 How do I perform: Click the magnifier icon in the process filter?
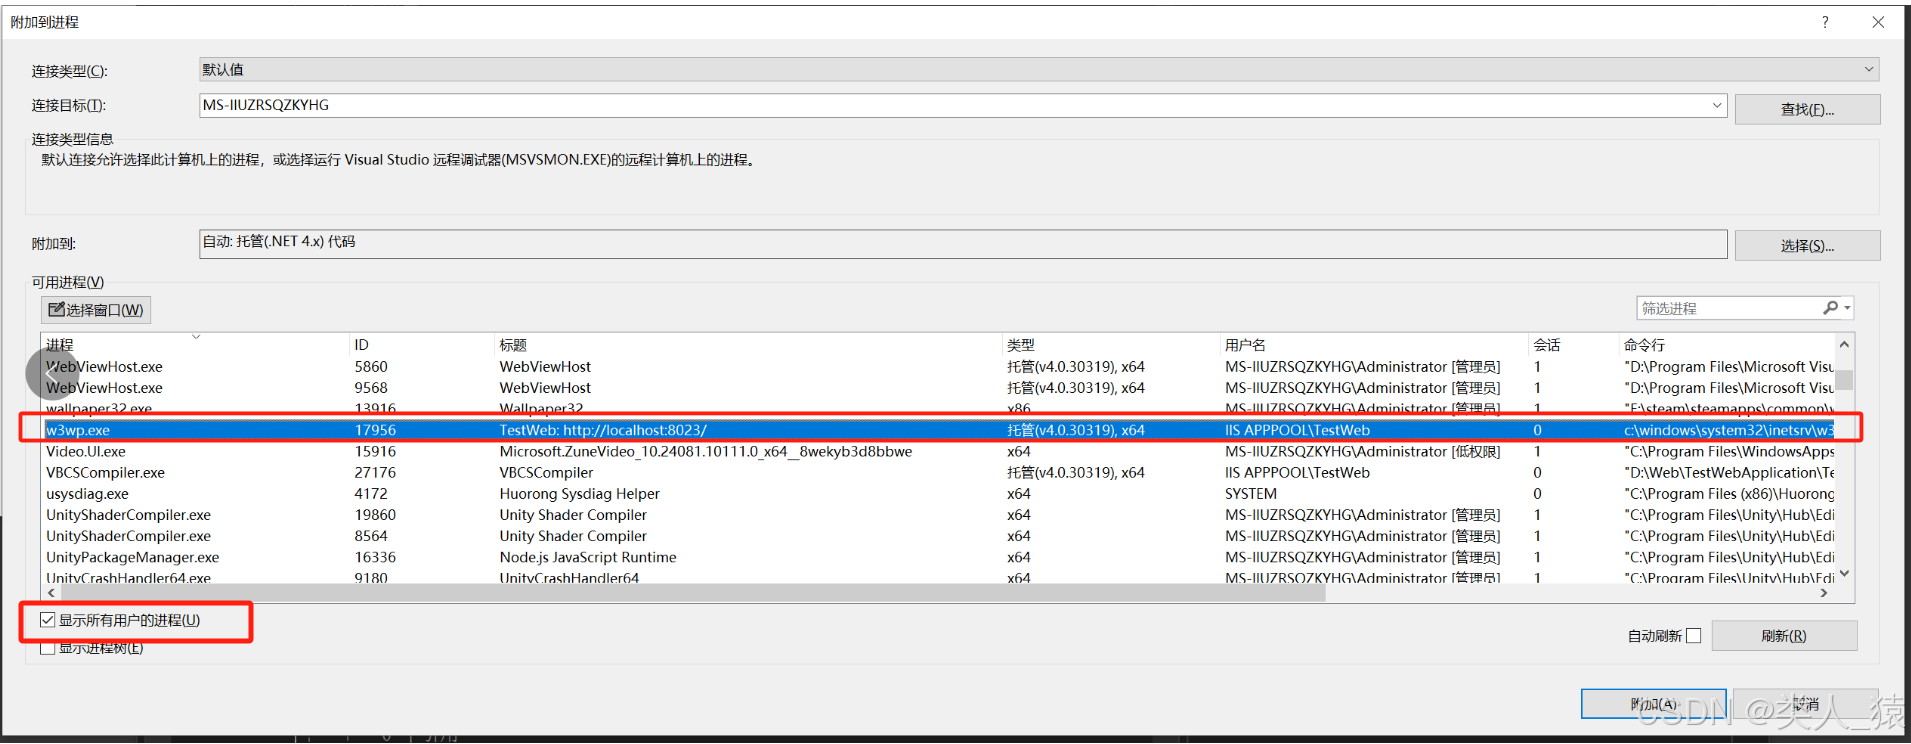click(x=1830, y=308)
